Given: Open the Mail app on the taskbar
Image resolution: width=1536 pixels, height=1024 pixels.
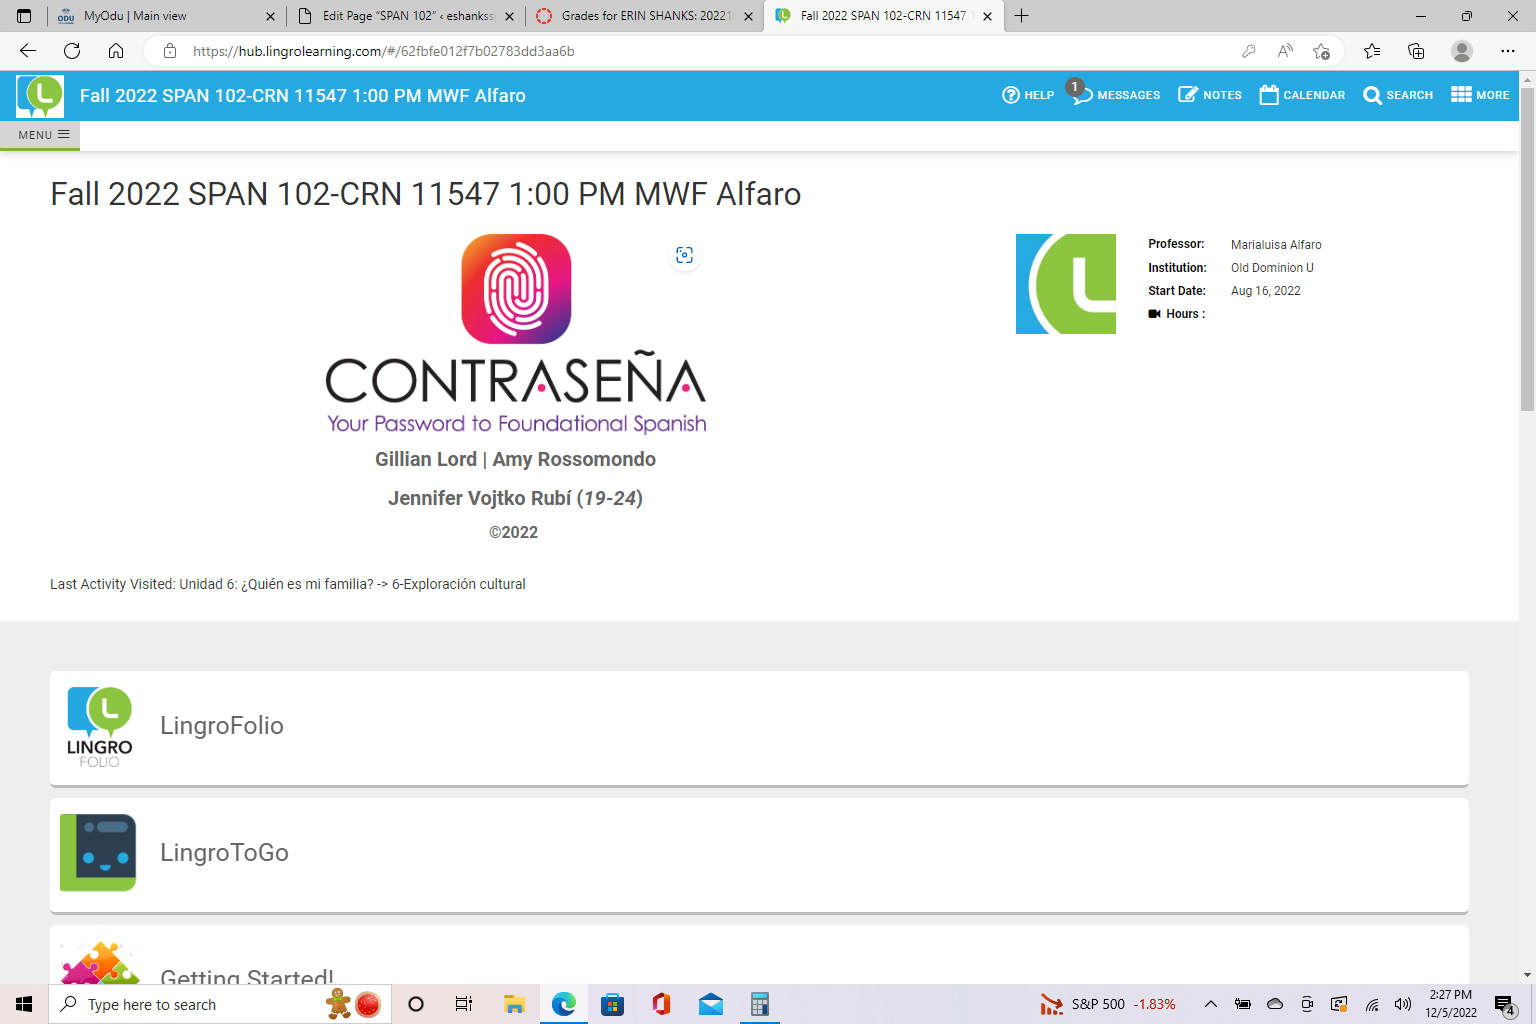Looking at the screenshot, I should pyautogui.click(x=711, y=1004).
